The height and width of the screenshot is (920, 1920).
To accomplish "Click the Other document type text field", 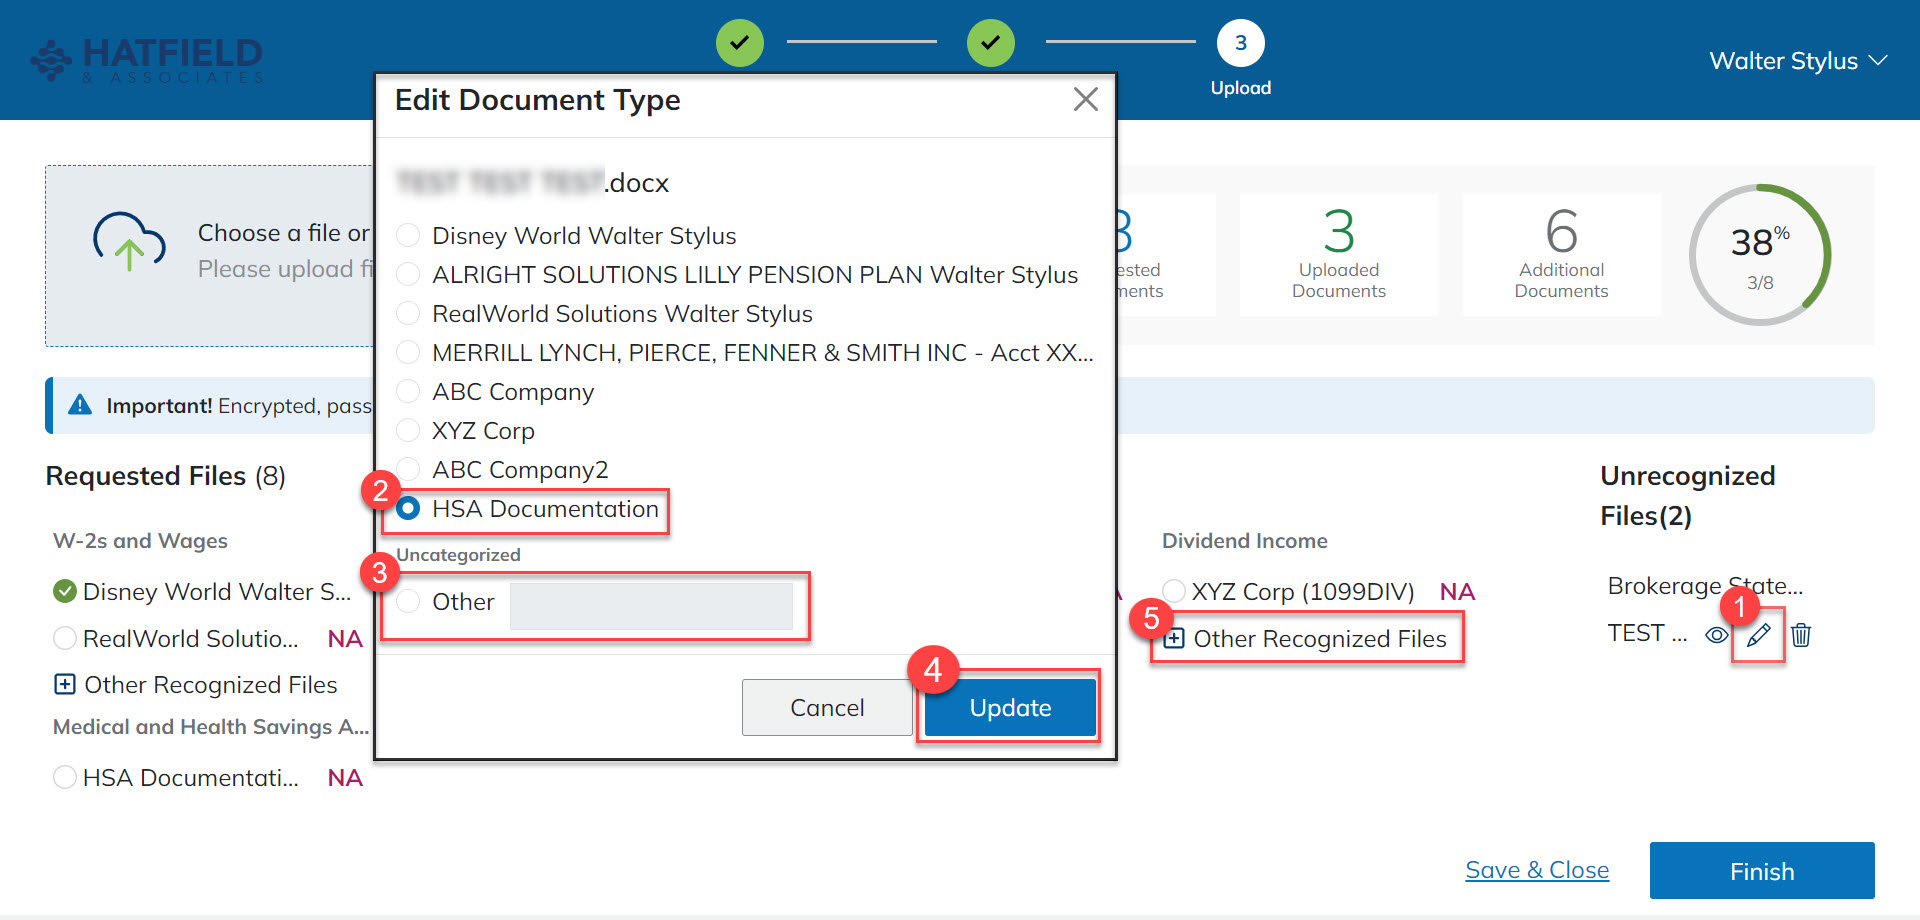I will (651, 606).
